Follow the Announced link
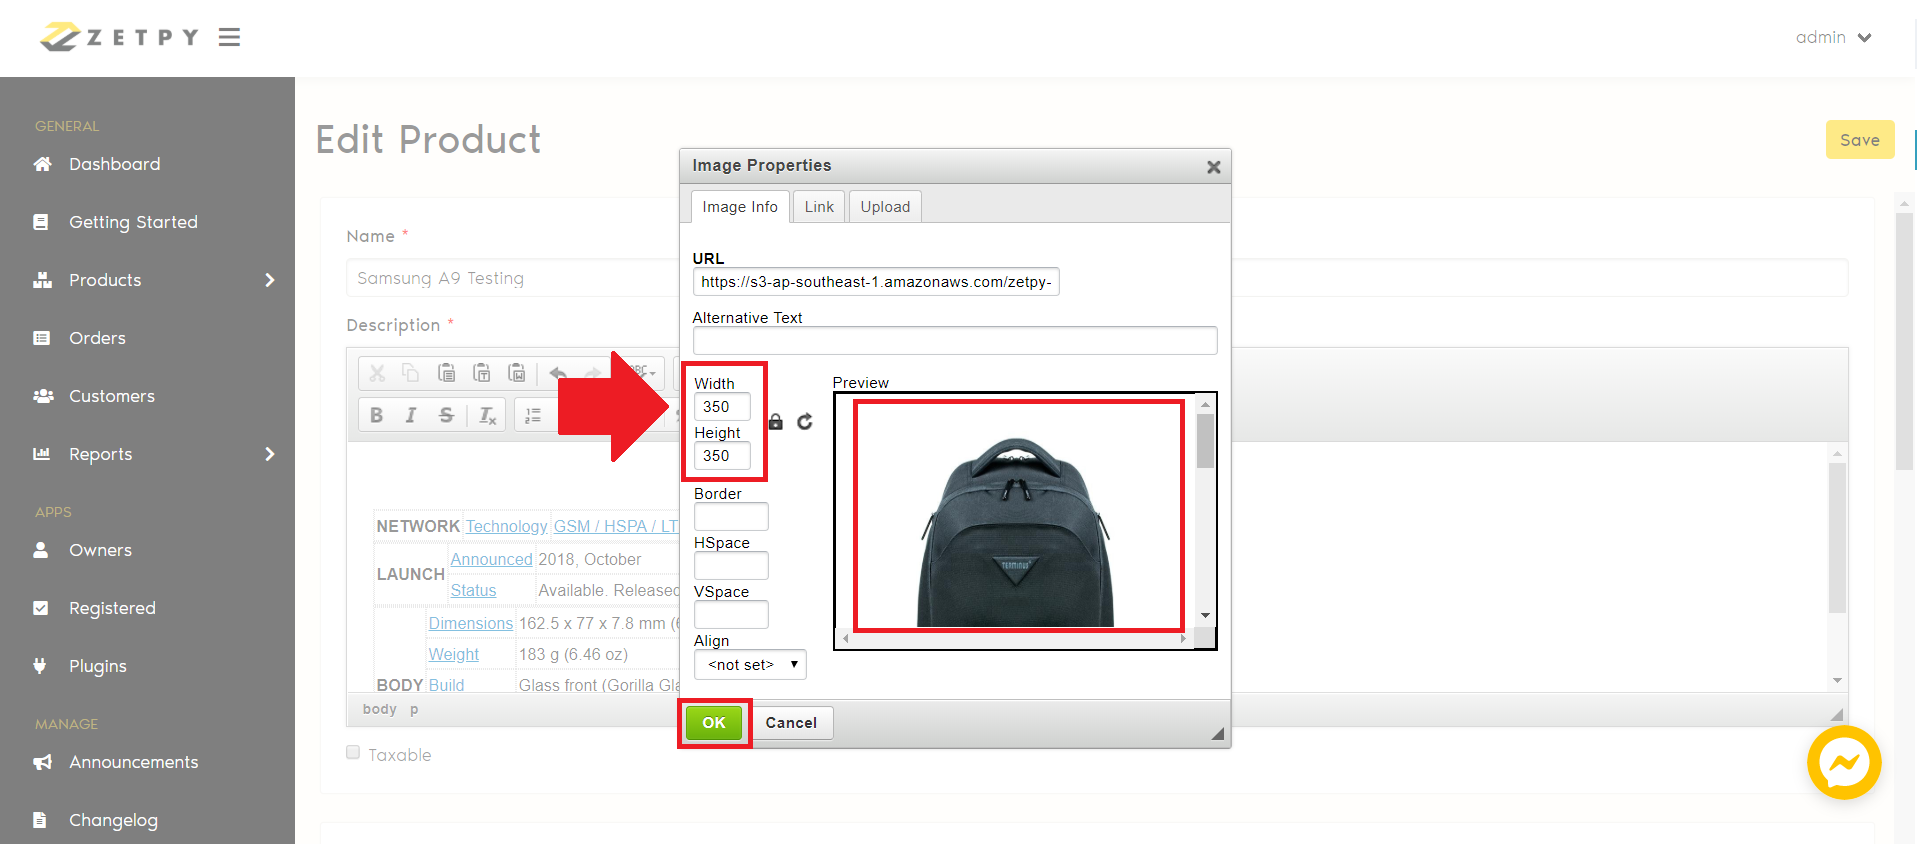 click(x=491, y=559)
